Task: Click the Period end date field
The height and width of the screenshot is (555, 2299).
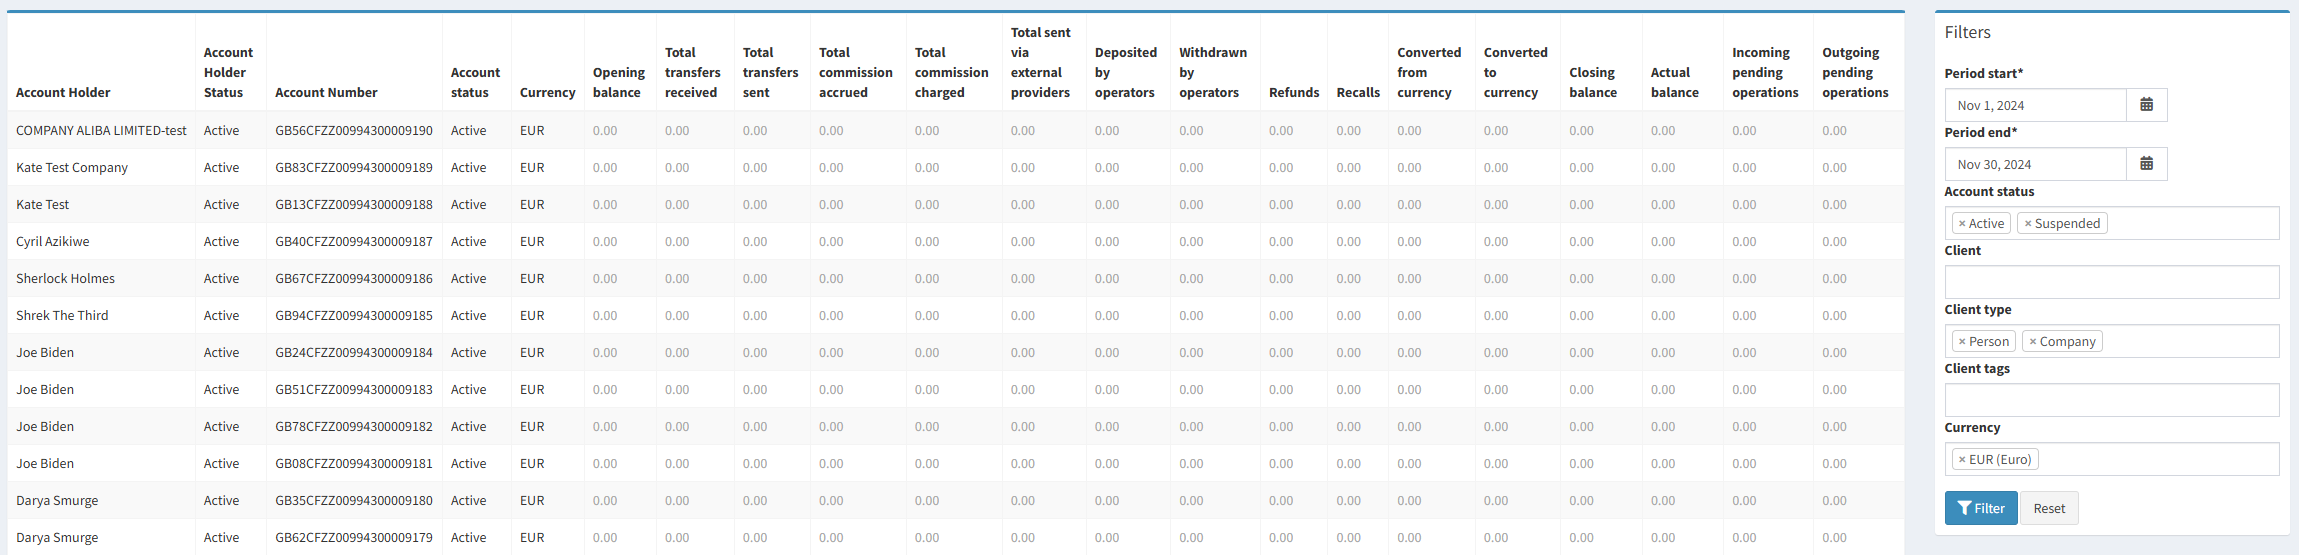Action: coord(2035,164)
